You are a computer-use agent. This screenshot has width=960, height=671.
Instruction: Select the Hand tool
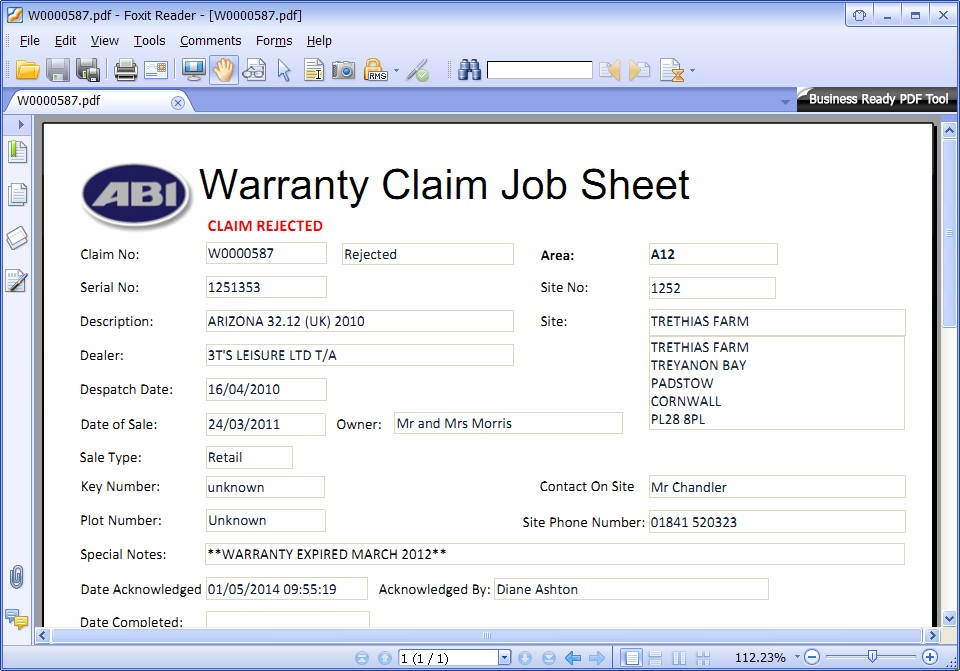223,70
